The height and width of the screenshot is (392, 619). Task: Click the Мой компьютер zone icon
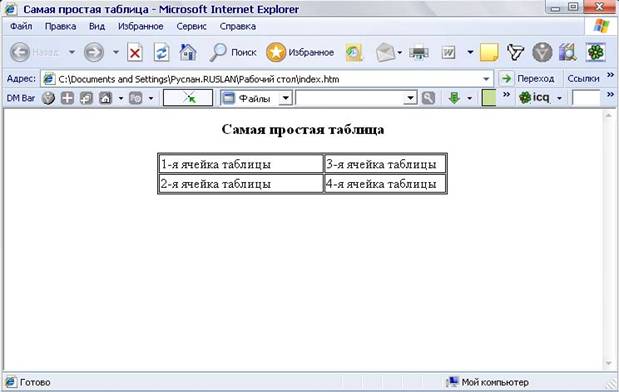tap(452, 382)
